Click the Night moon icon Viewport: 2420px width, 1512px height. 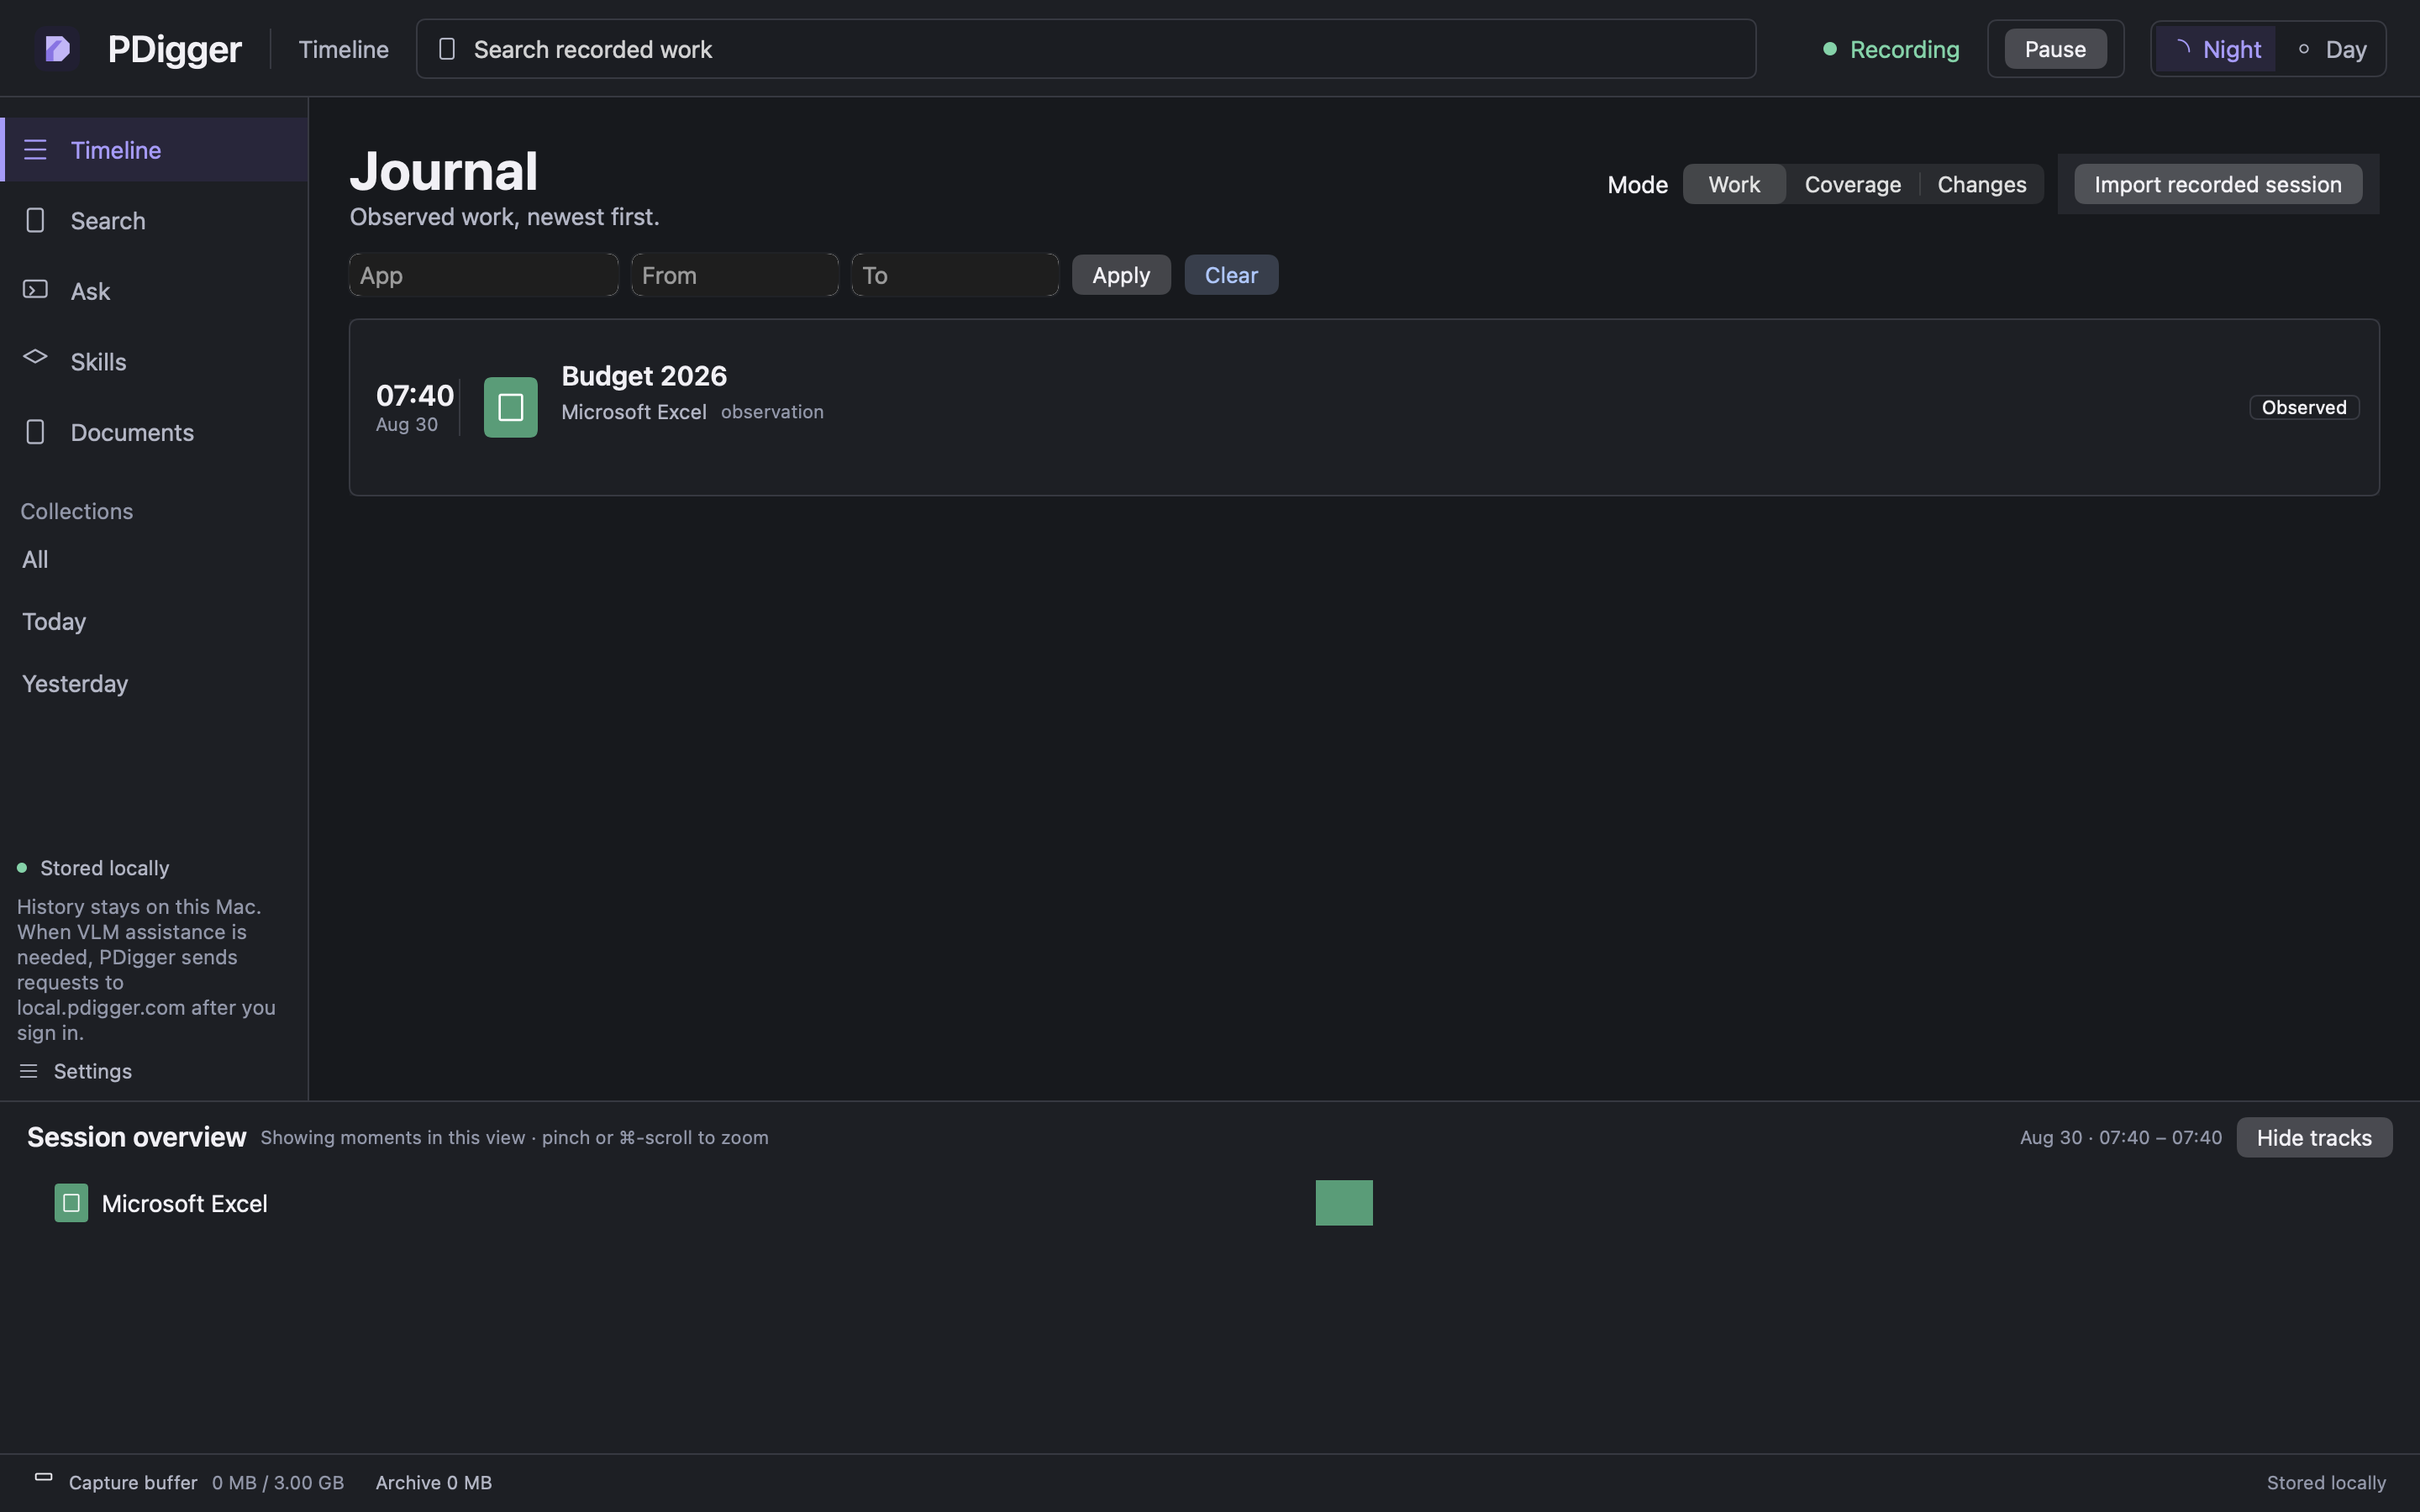coord(2182,48)
